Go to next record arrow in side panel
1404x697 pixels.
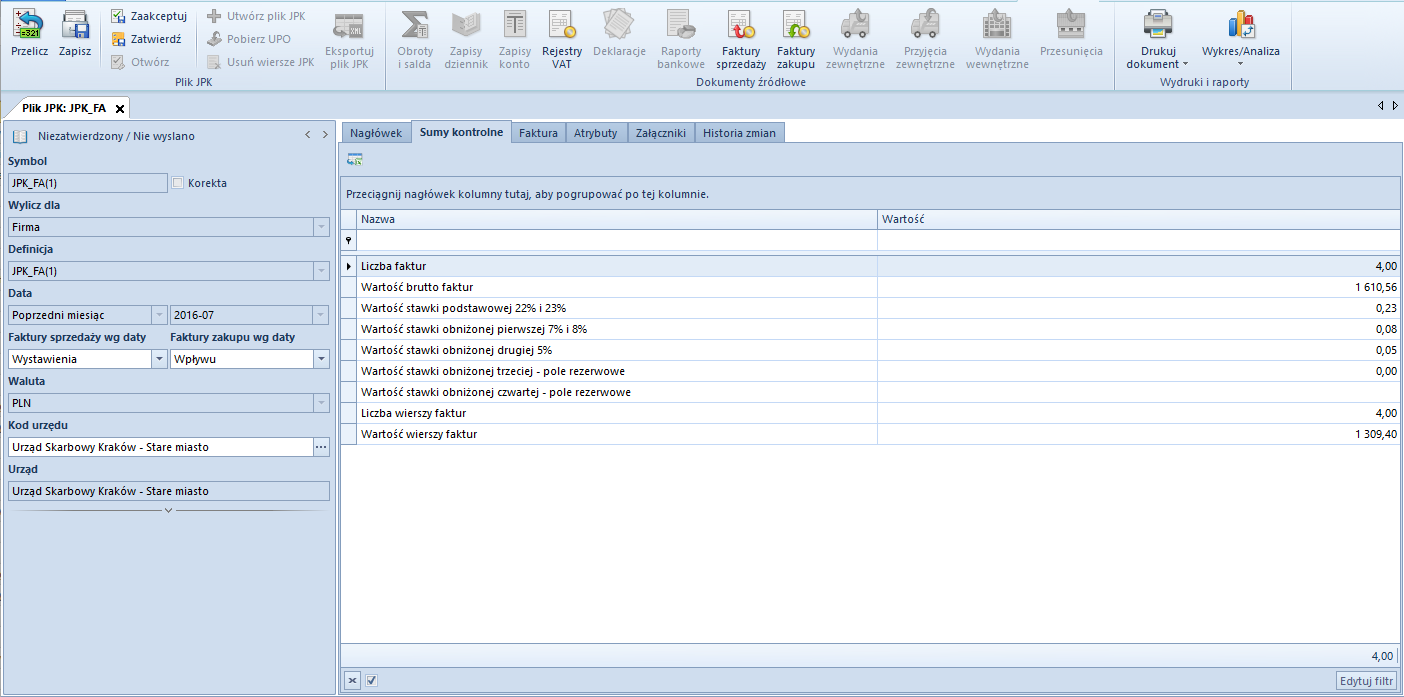325,135
